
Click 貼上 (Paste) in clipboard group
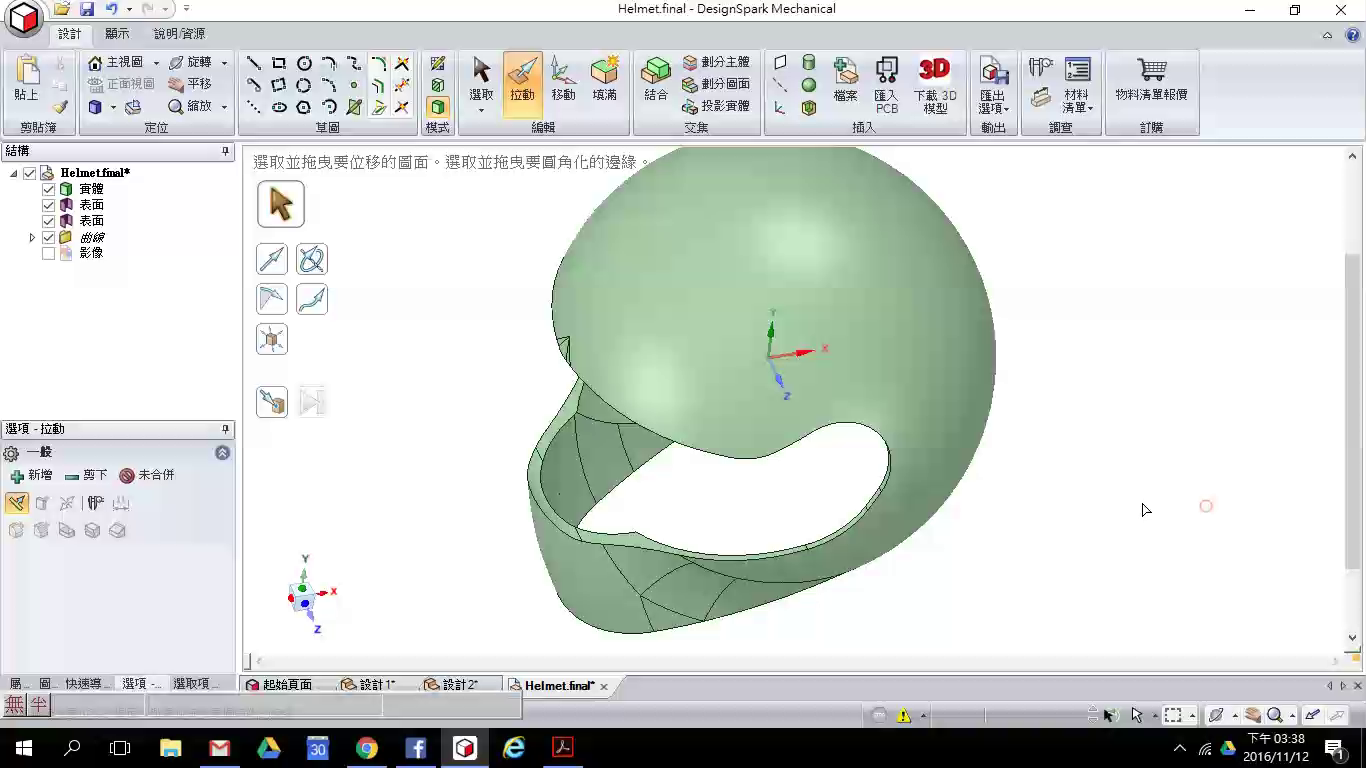[27, 79]
